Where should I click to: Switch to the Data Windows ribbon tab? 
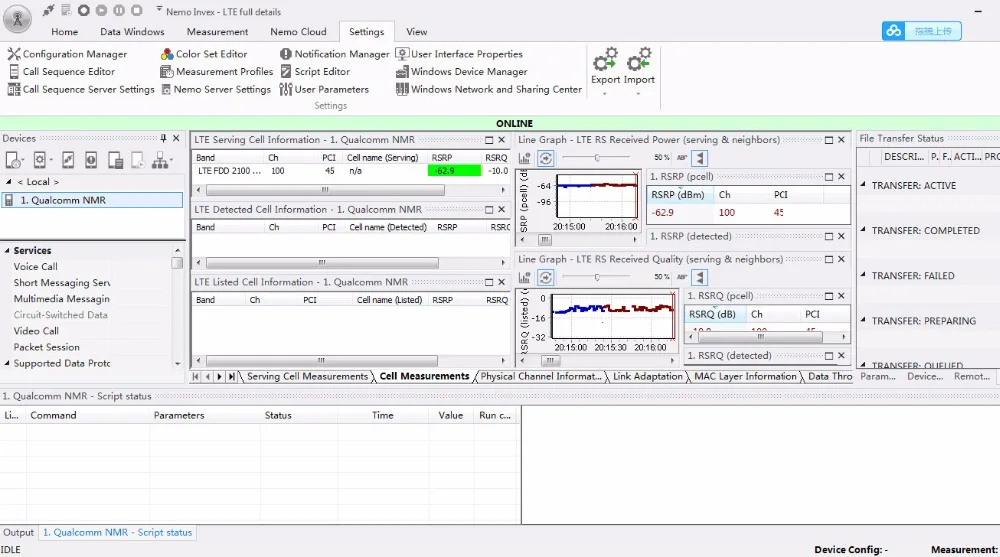pos(132,31)
